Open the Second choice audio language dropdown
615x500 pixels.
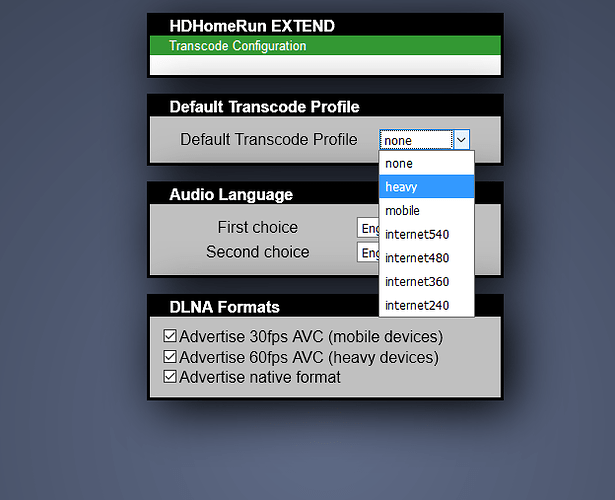(x=368, y=252)
